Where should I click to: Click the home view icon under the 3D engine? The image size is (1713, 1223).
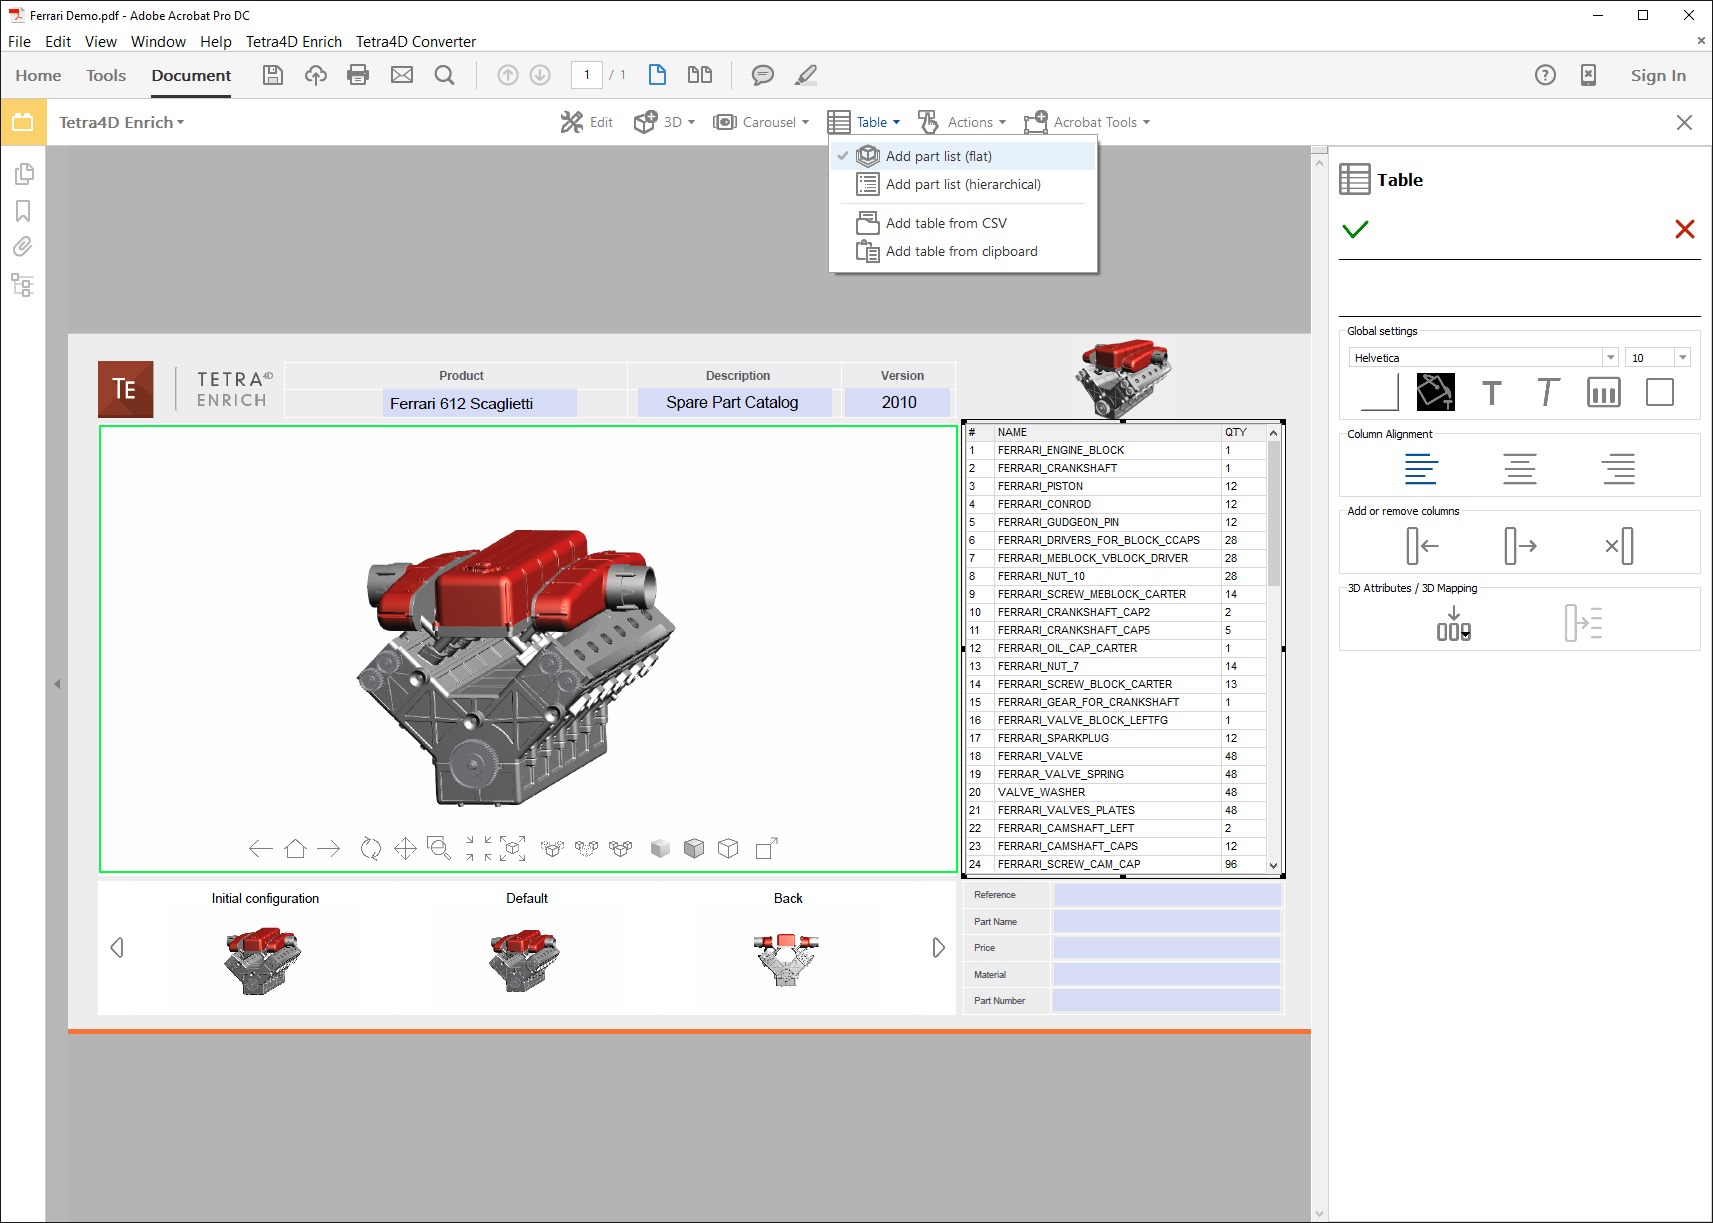[x=295, y=849]
